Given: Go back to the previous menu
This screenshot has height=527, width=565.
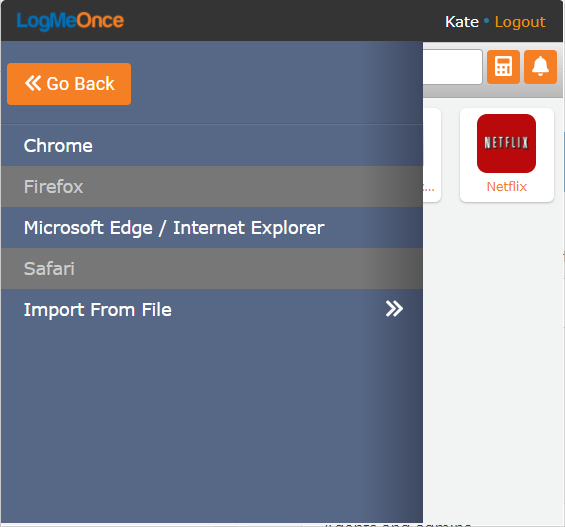Looking at the screenshot, I should coord(69,84).
